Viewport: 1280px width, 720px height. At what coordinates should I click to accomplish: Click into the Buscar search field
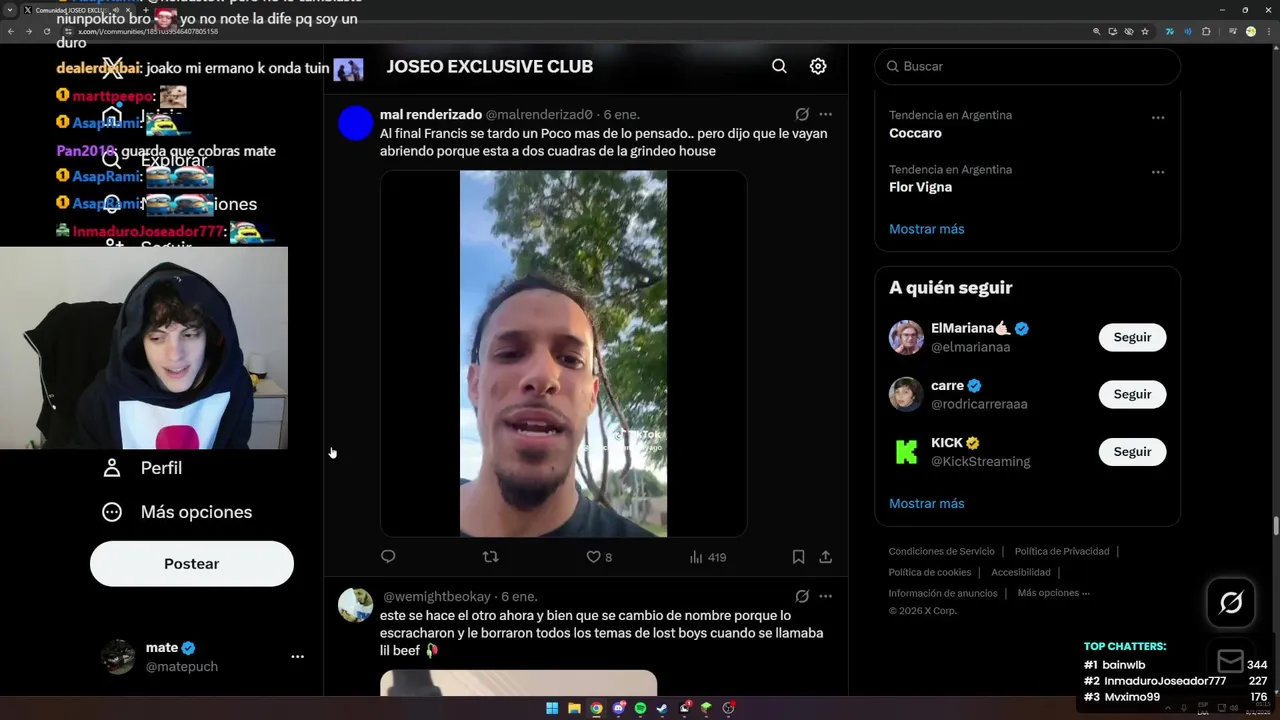pos(1028,66)
